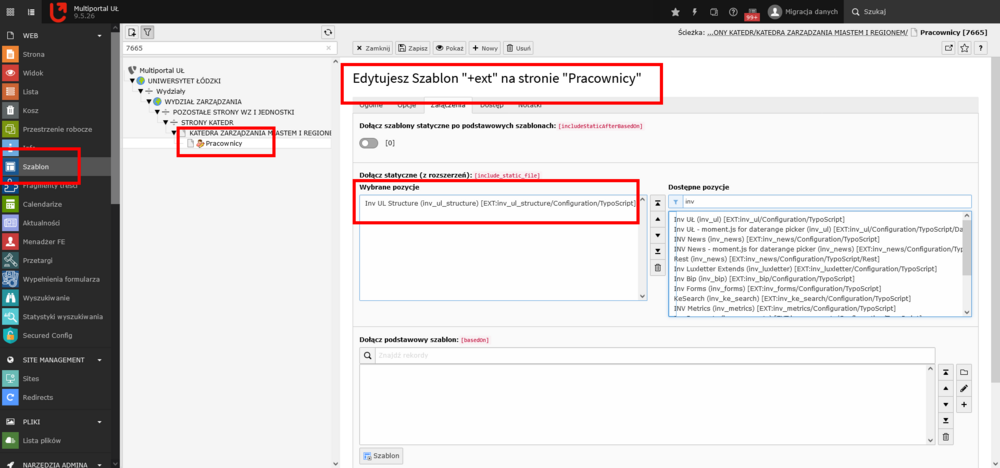The image size is (1000, 468).
Task: Click pencil edit icon beside base template list
Action: point(964,388)
